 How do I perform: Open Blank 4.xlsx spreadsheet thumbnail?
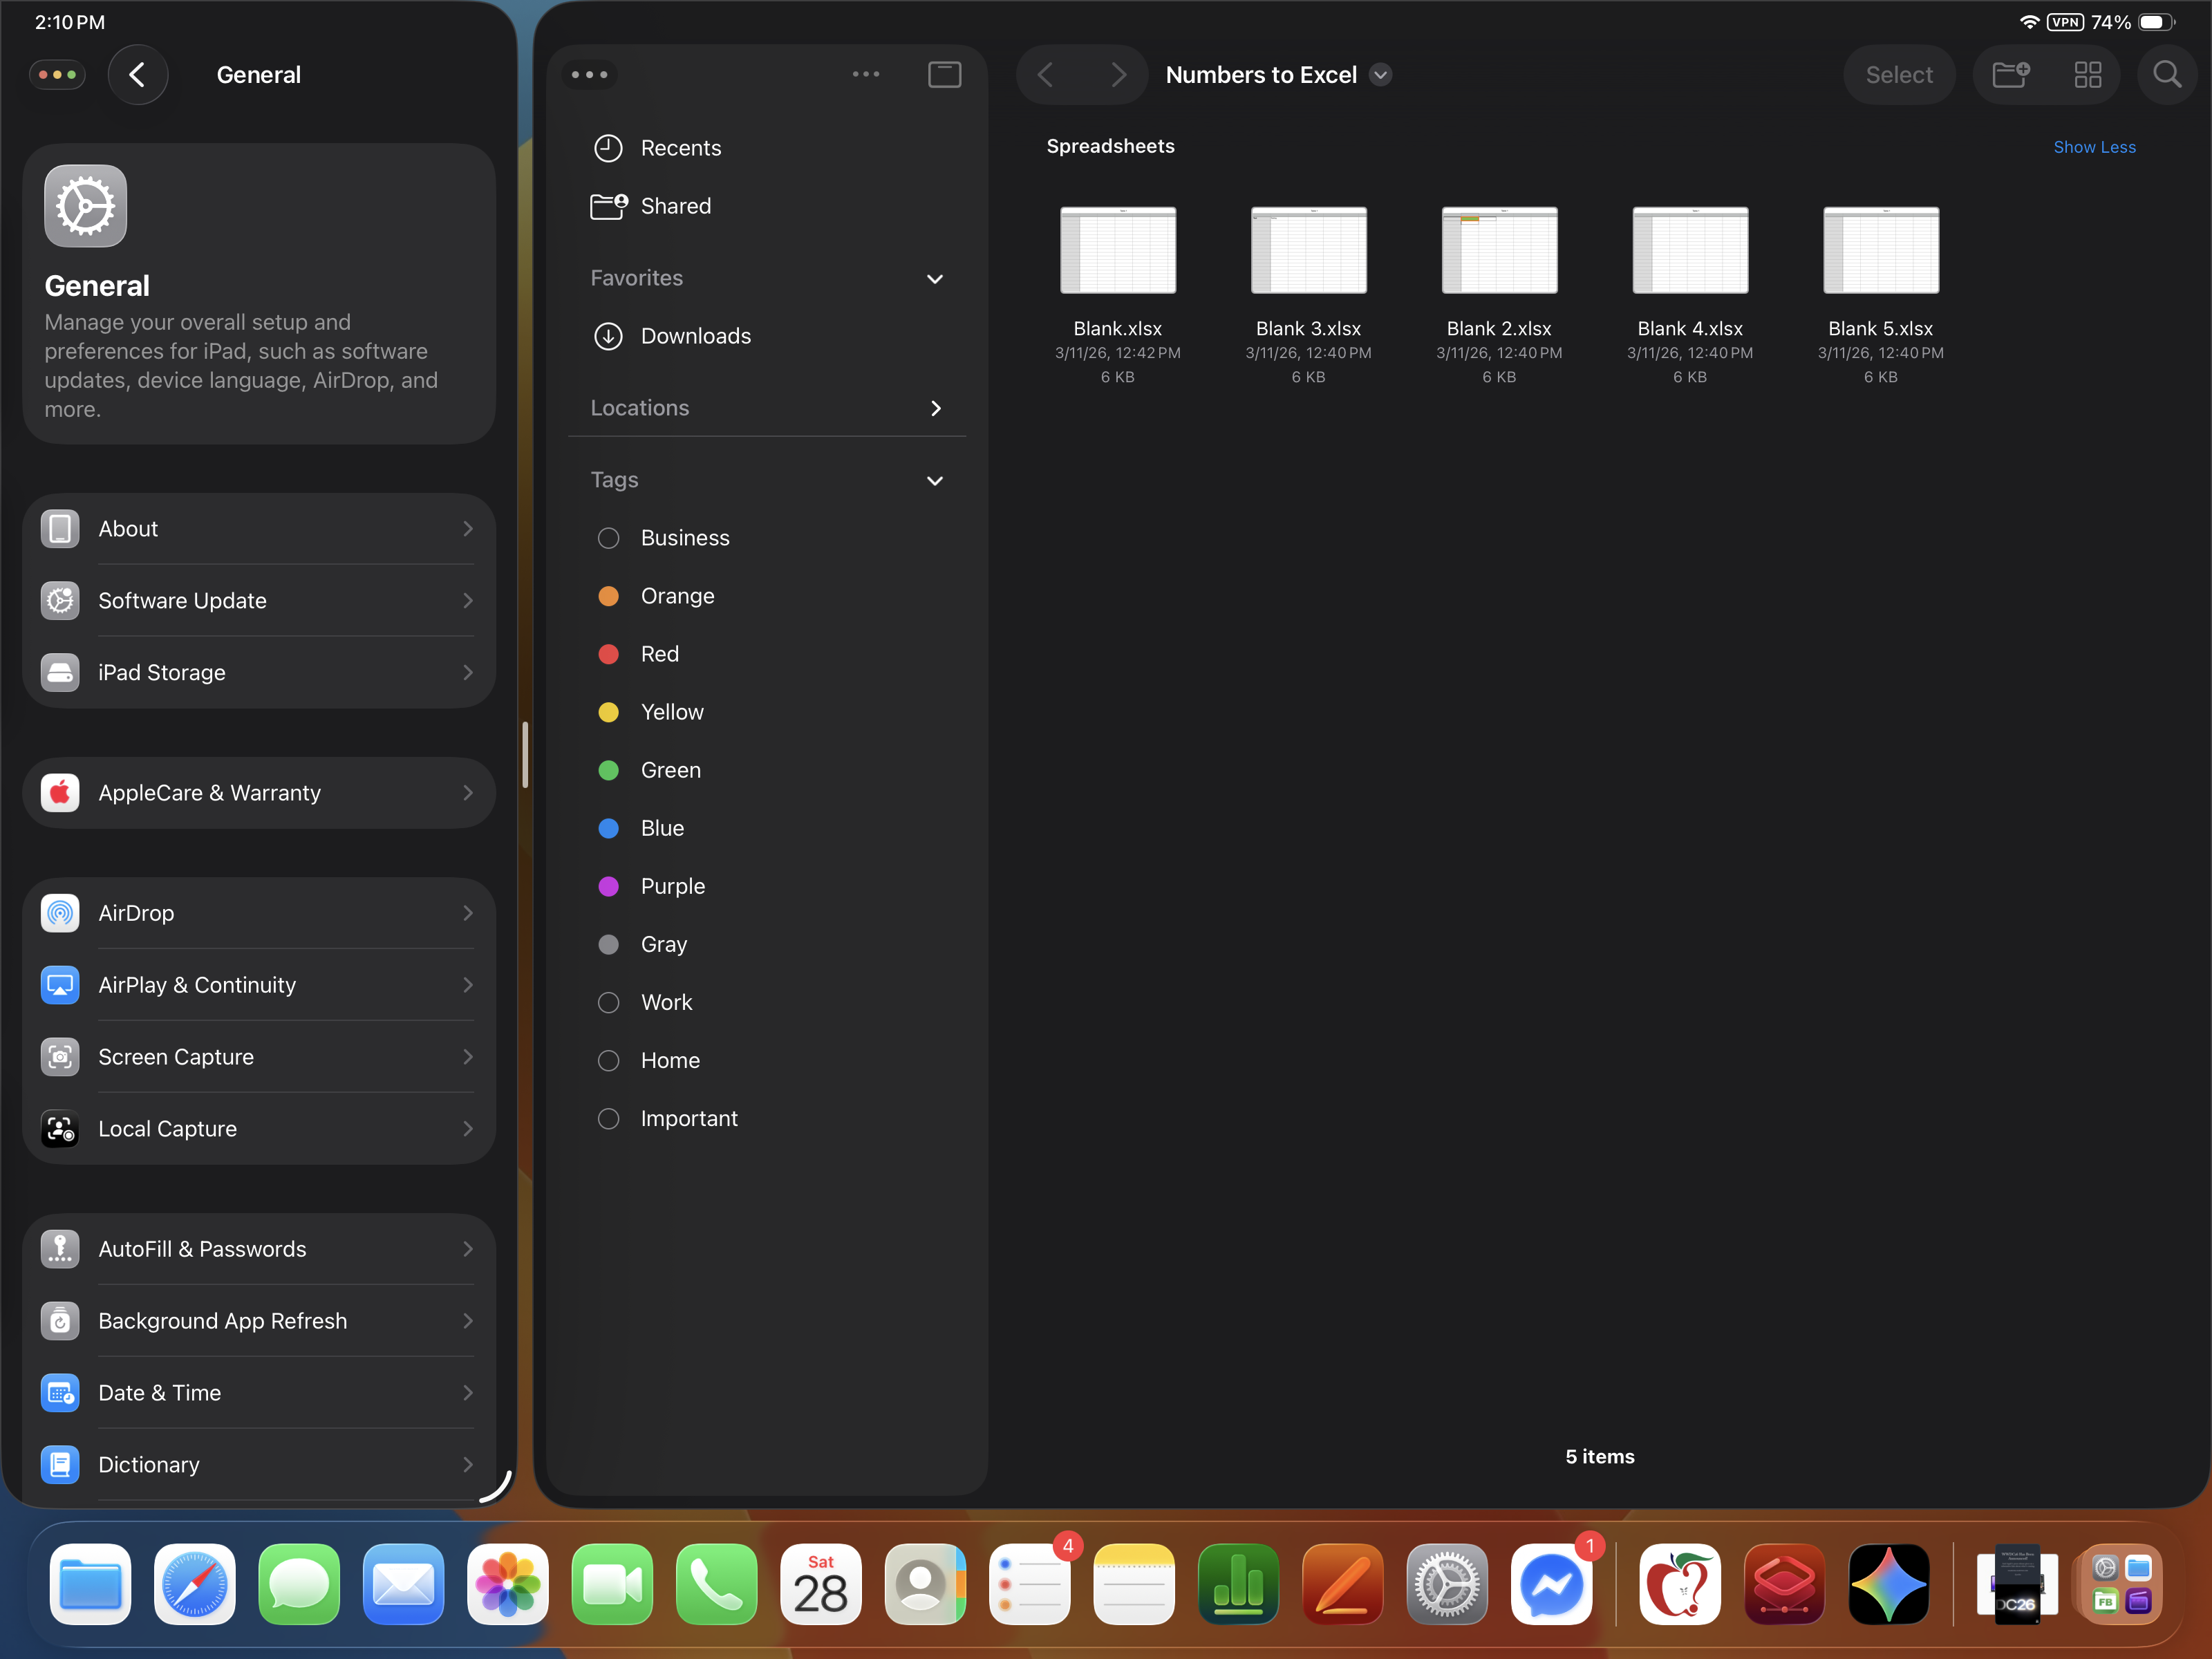click(x=1690, y=250)
